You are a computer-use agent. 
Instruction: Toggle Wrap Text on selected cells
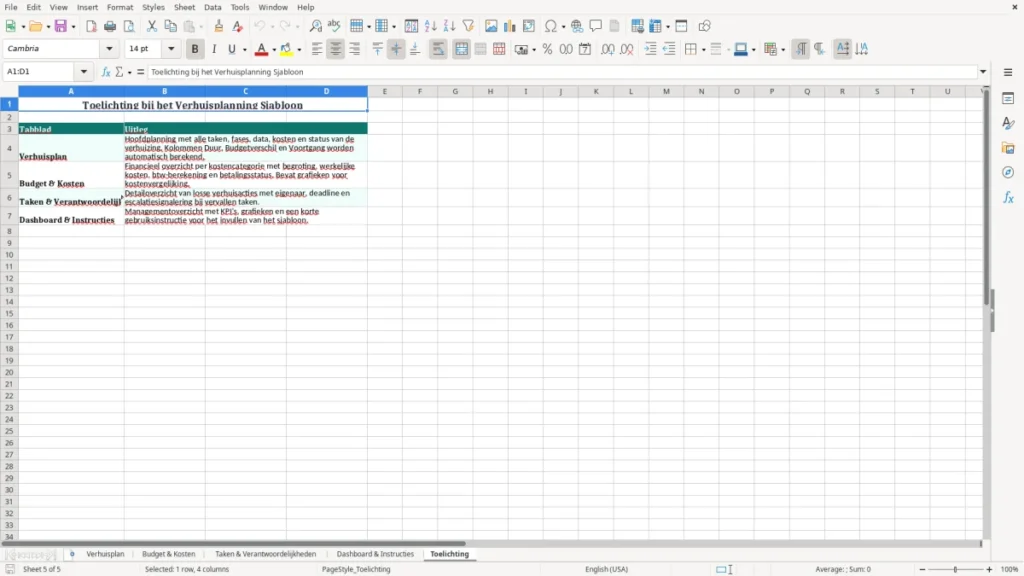pyautogui.click(x=438, y=49)
